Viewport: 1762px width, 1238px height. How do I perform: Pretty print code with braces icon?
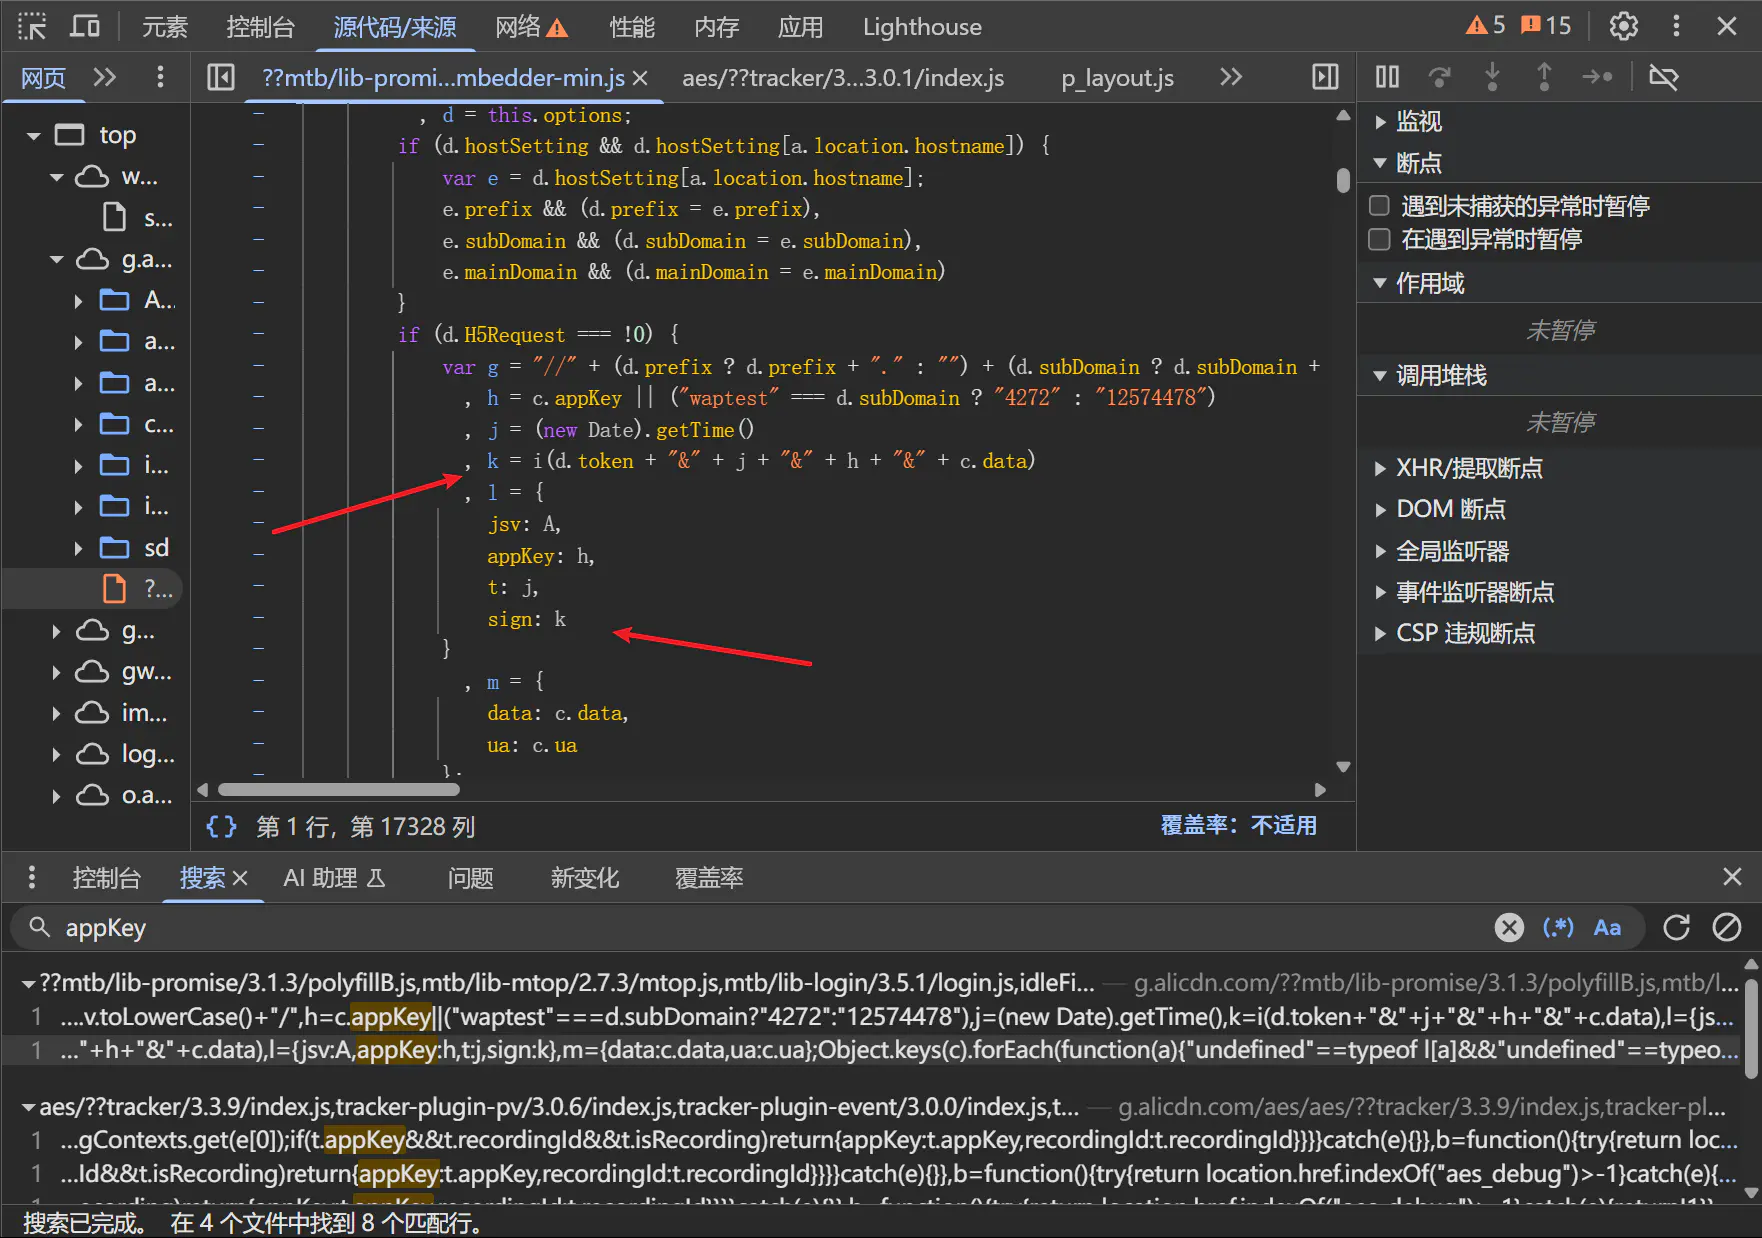[x=221, y=826]
